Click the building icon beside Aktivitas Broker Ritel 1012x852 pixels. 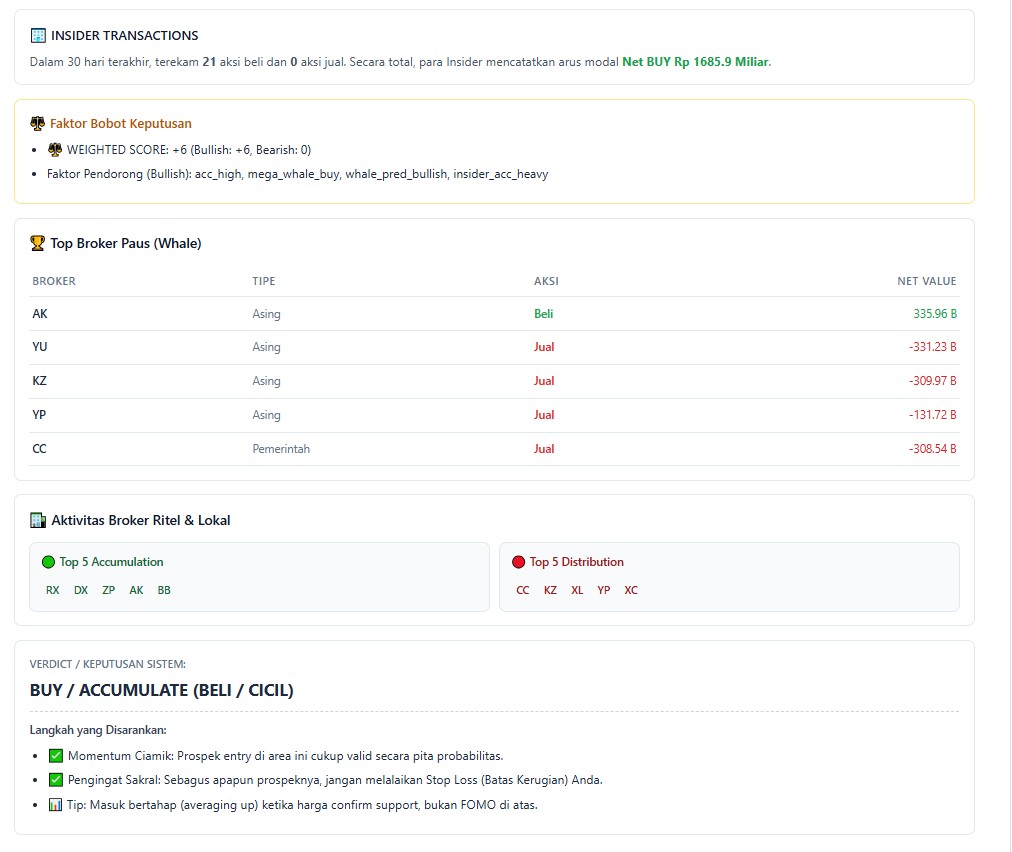38,520
